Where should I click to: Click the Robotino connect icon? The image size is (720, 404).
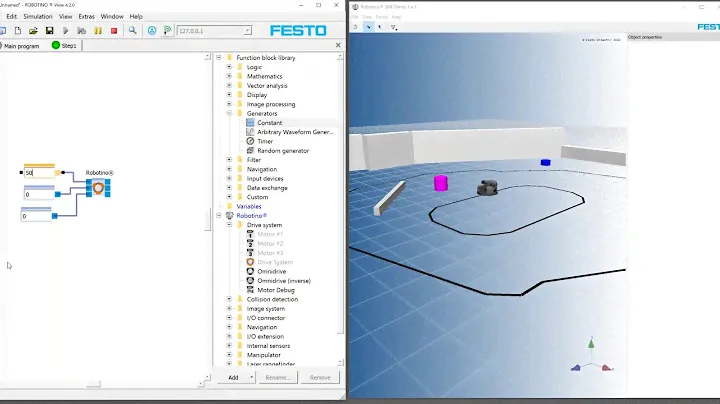pyautogui.click(x=151, y=31)
